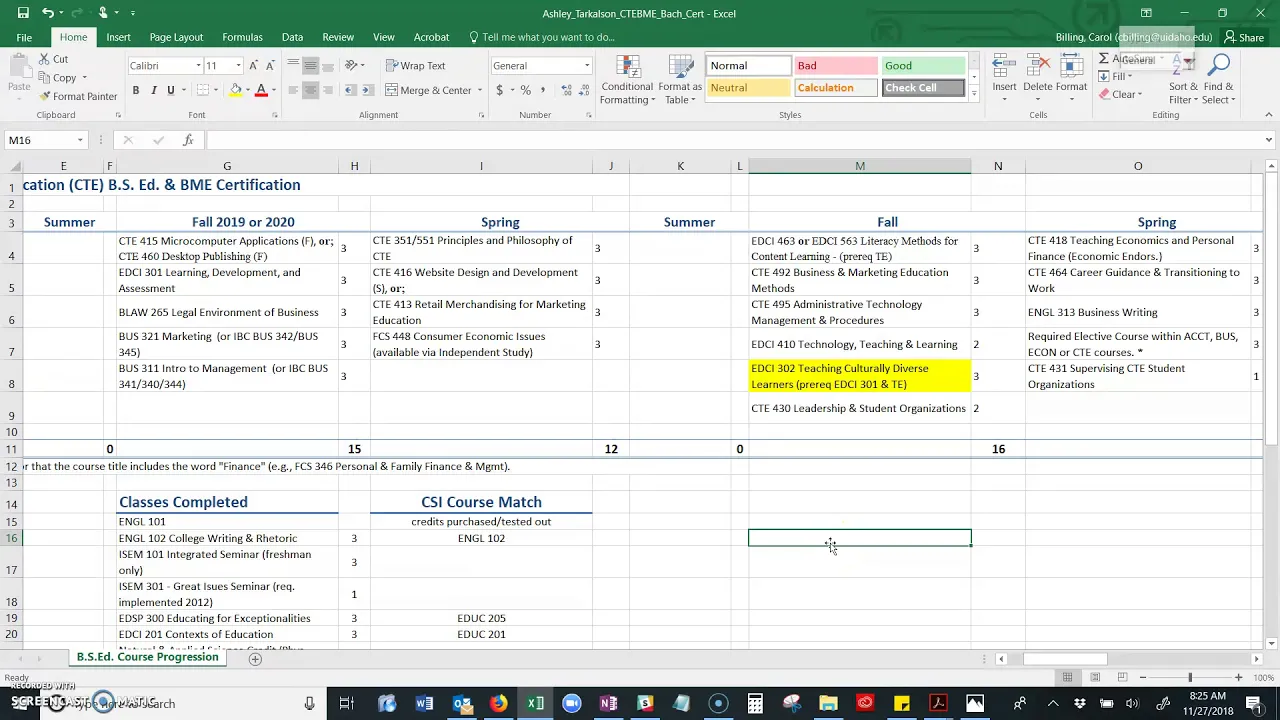Click increase decimal icon
The image size is (1280, 720).
pos(566,91)
